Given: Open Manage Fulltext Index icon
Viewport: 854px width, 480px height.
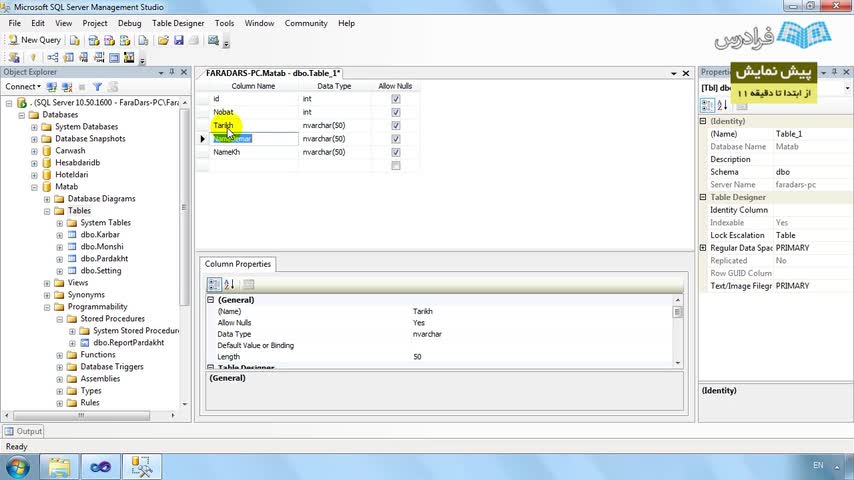Looking at the screenshot, I should (84, 58).
